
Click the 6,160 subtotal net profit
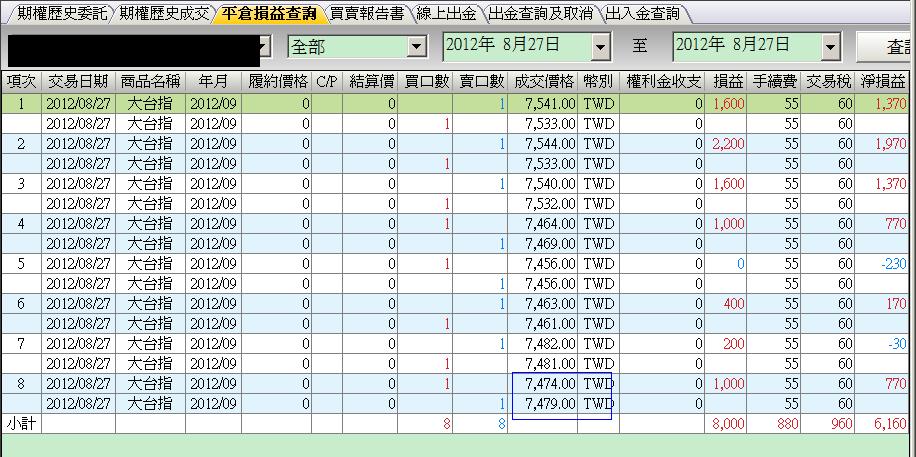[x=883, y=424]
